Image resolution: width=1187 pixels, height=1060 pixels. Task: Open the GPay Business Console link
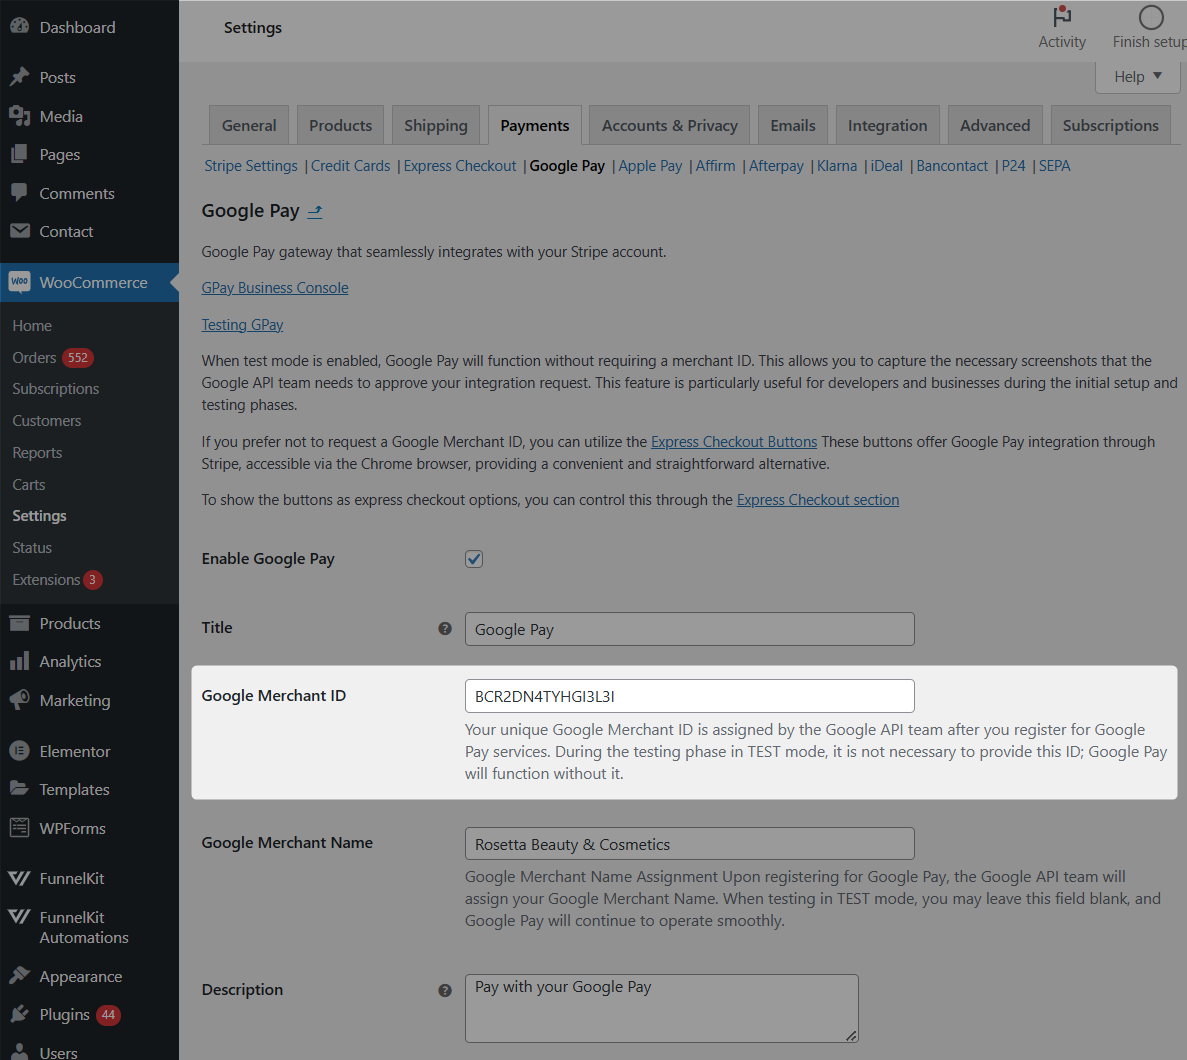[x=275, y=288]
